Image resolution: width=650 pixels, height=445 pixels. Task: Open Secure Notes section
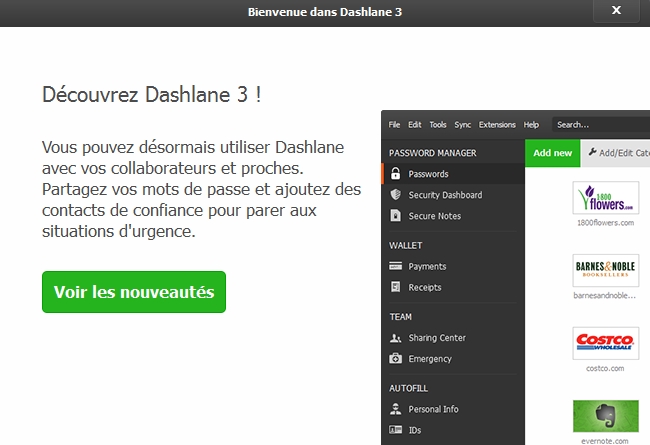(453, 216)
